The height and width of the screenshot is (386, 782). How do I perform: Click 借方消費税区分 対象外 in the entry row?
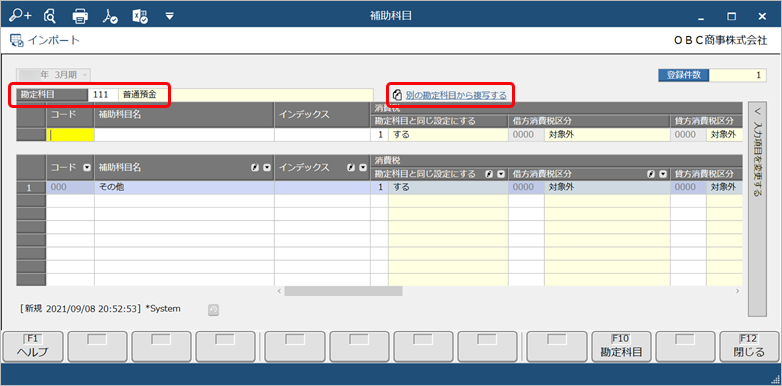click(607, 135)
